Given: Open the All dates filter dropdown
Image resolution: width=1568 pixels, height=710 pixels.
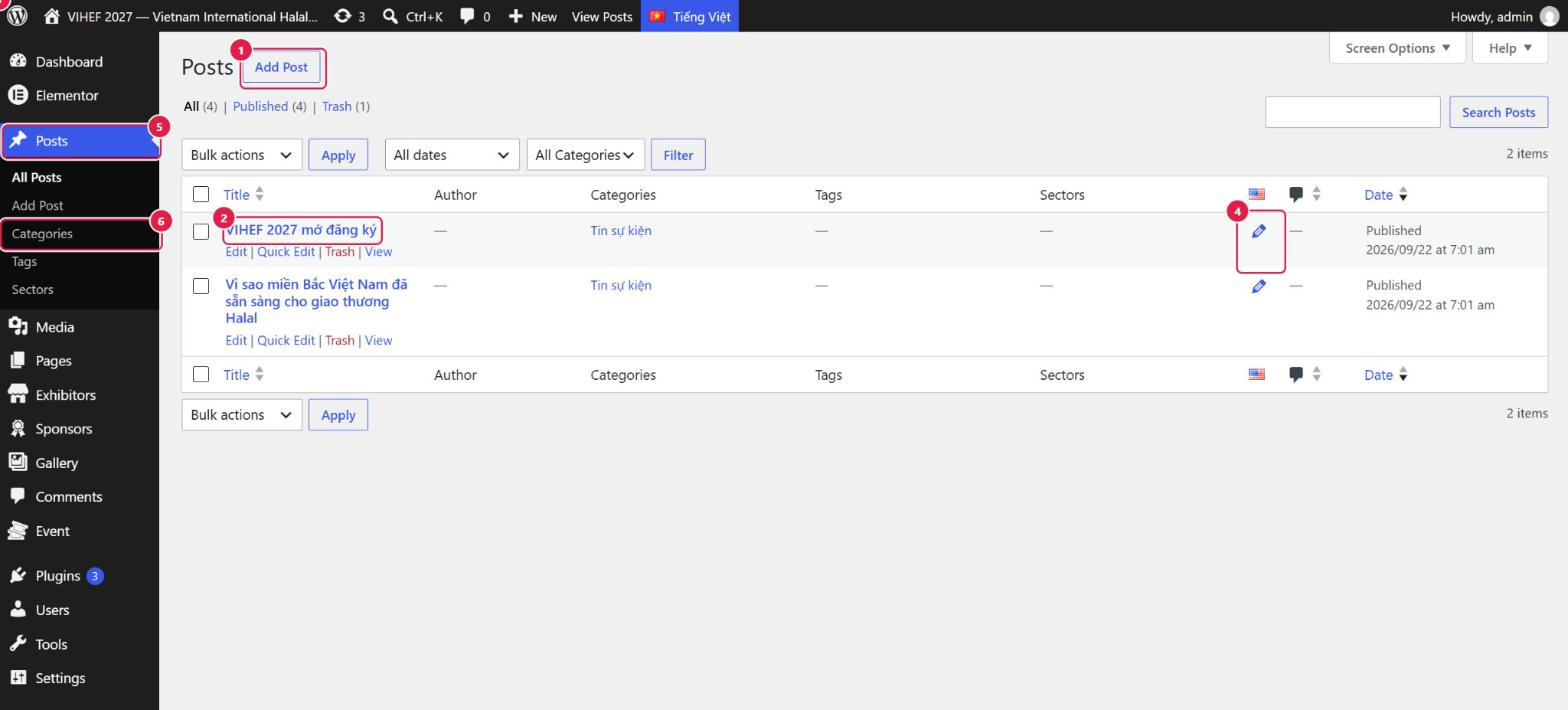Looking at the screenshot, I should click(452, 155).
